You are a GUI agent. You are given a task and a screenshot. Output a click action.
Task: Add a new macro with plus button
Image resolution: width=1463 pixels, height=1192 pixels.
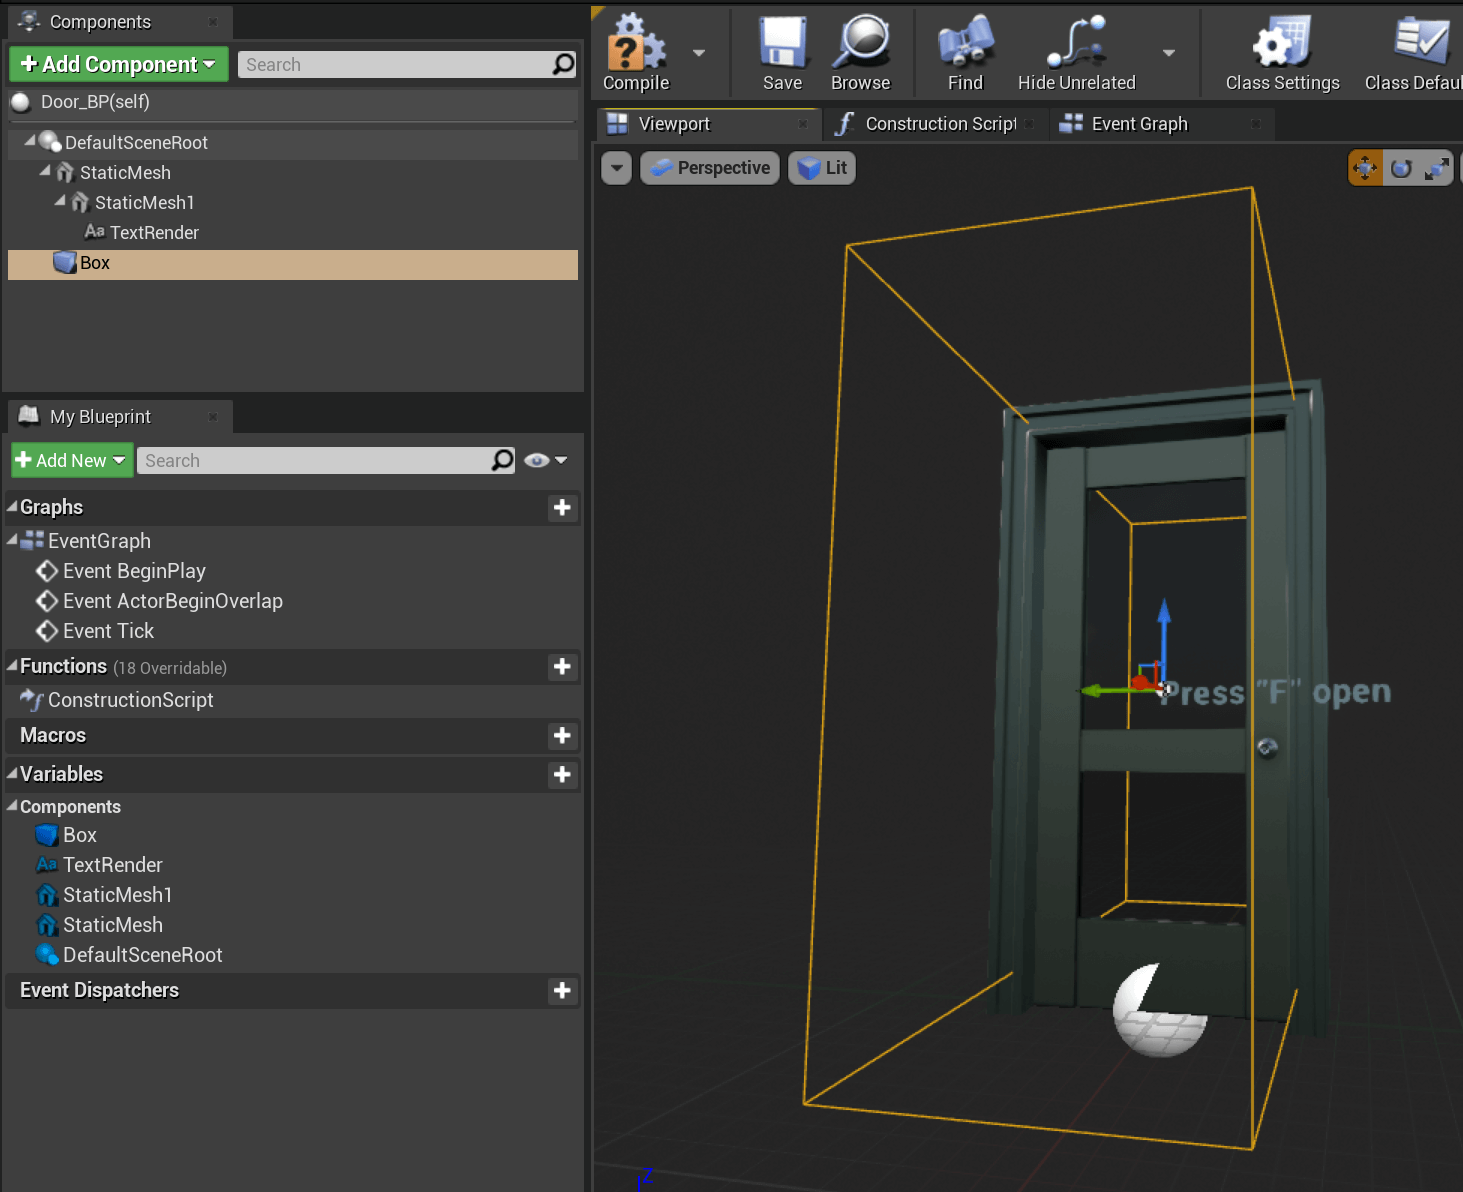[562, 736]
